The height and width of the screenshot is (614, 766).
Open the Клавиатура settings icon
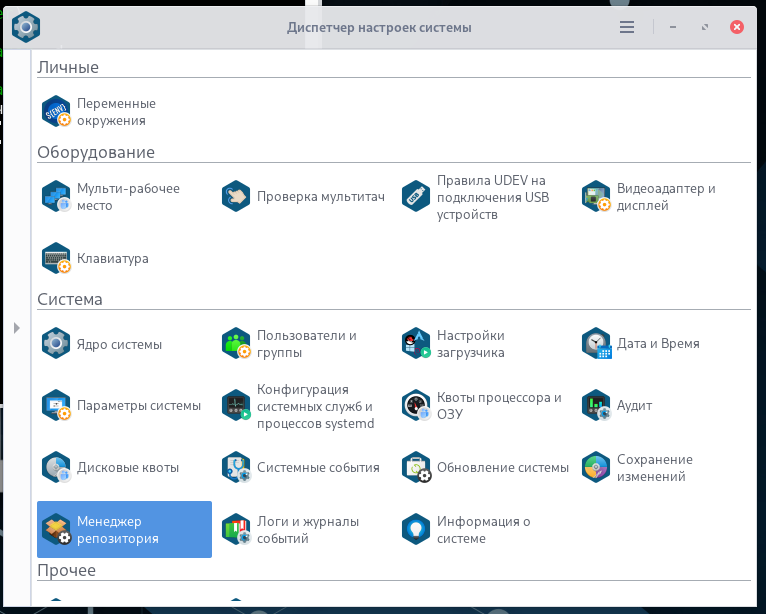click(x=56, y=258)
